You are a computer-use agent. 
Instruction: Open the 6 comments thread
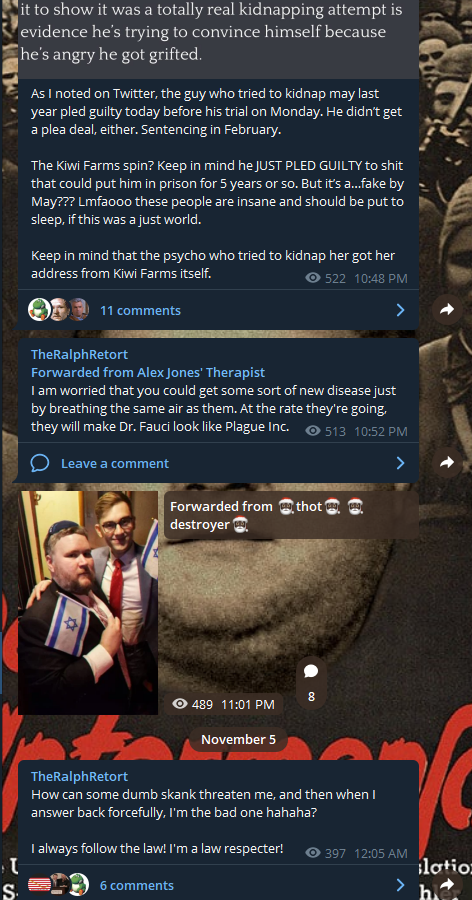click(137, 885)
